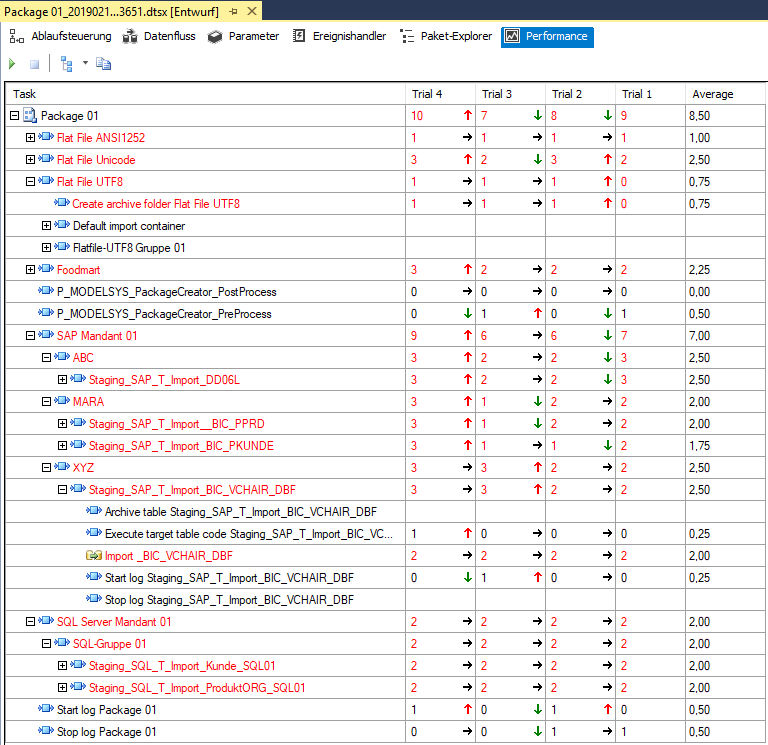Expand the Flat File ANSI1252 node
Image resolution: width=768 pixels, height=745 pixels.
pos(30,138)
